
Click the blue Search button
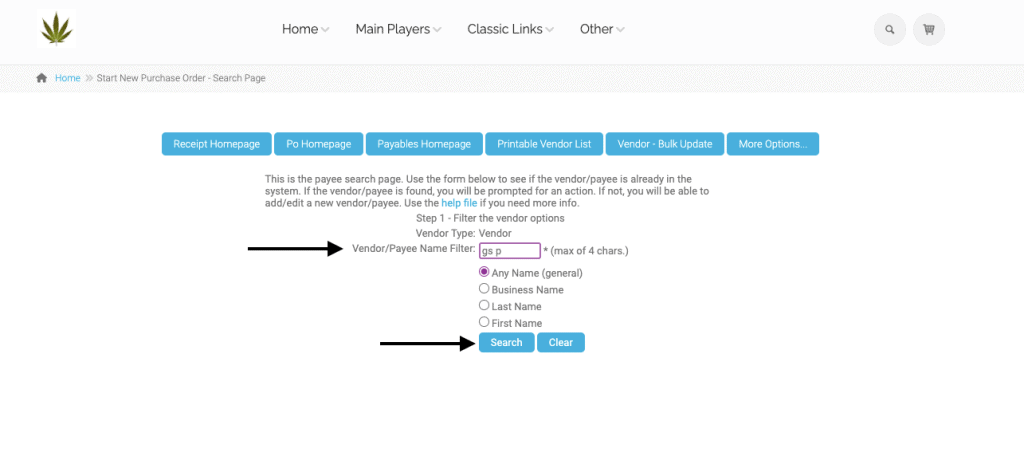506,343
